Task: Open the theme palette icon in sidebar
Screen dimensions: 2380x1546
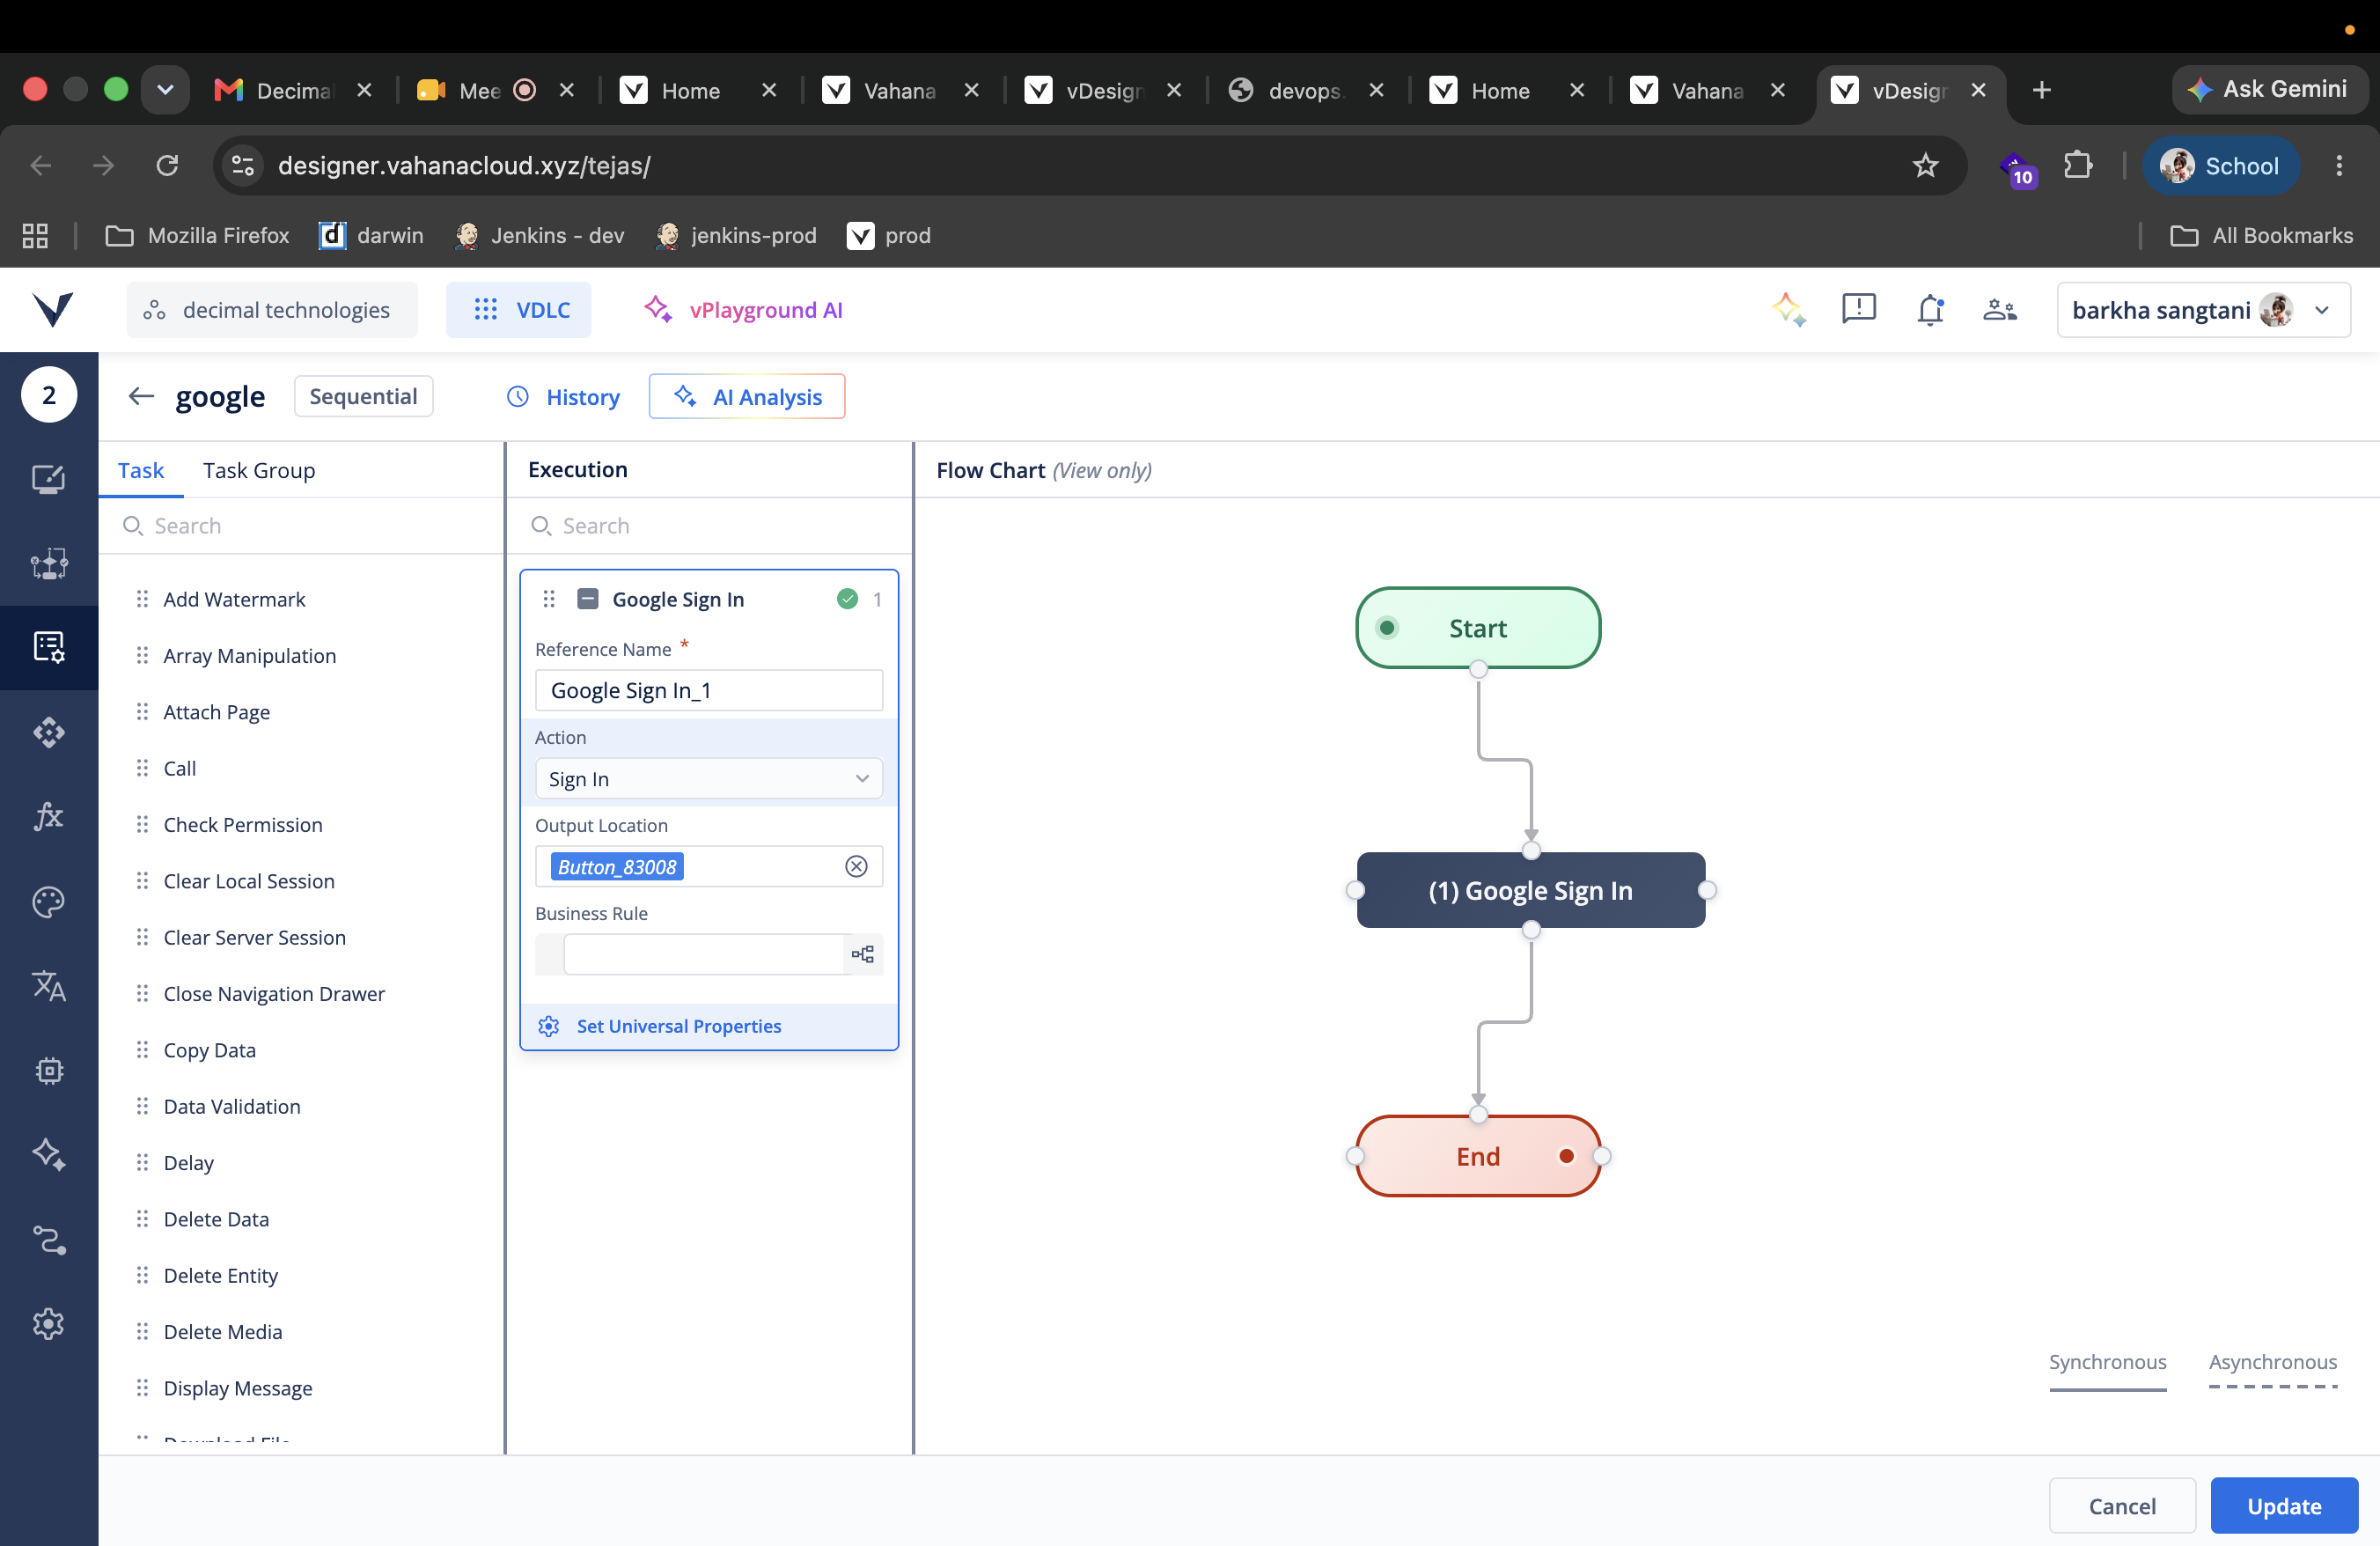Action: point(48,902)
